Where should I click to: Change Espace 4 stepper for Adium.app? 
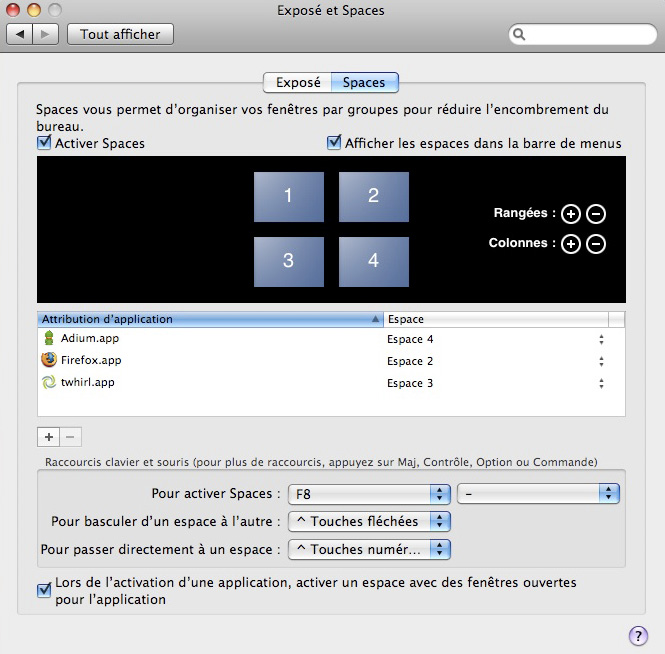(601, 339)
